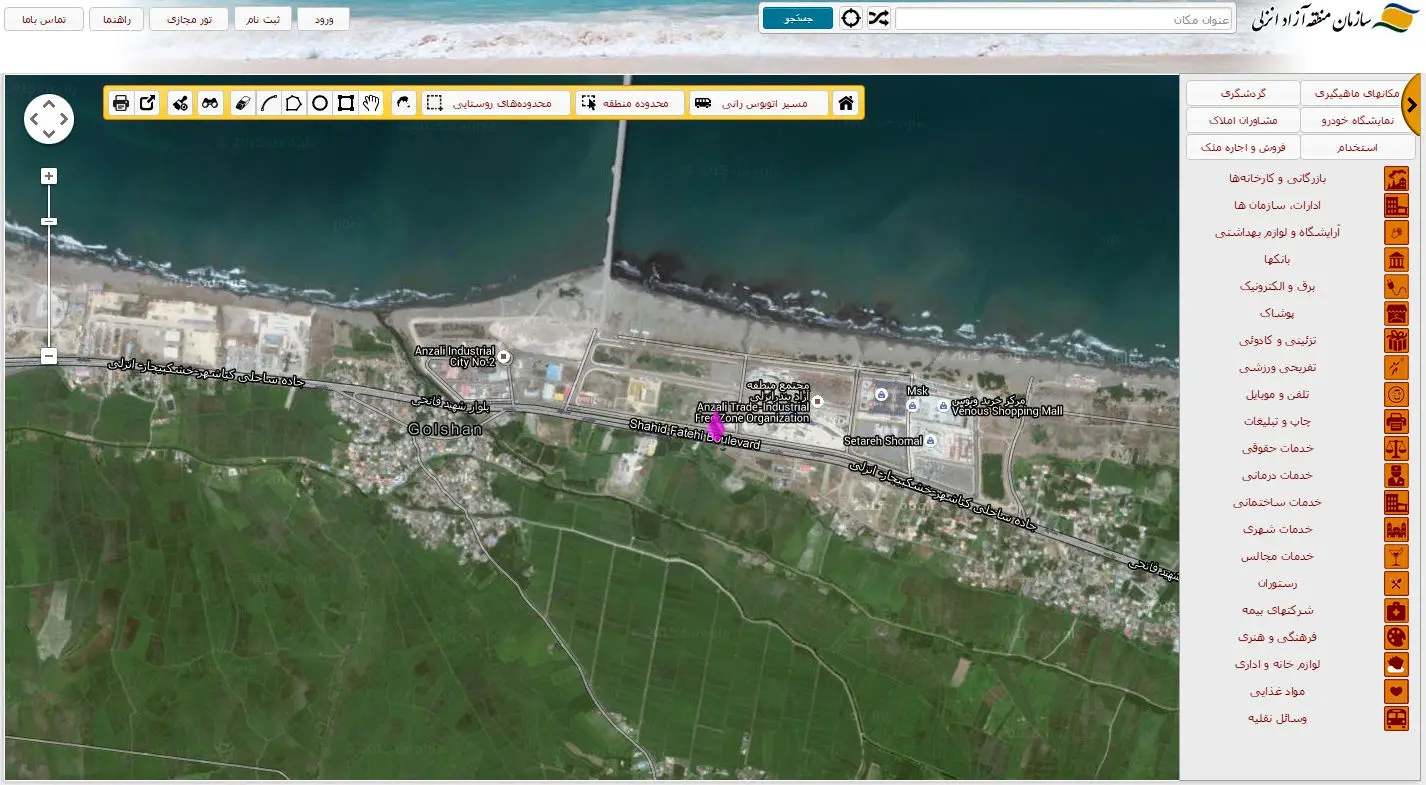Open the نمایشگاه خودرو car showroom tab
The width and height of the screenshot is (1426, 785).
(1358, 120)
